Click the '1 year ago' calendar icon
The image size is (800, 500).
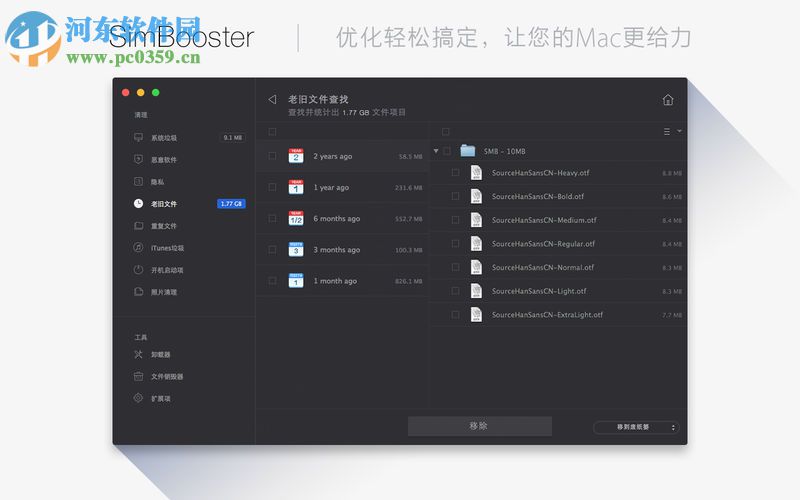296,187
